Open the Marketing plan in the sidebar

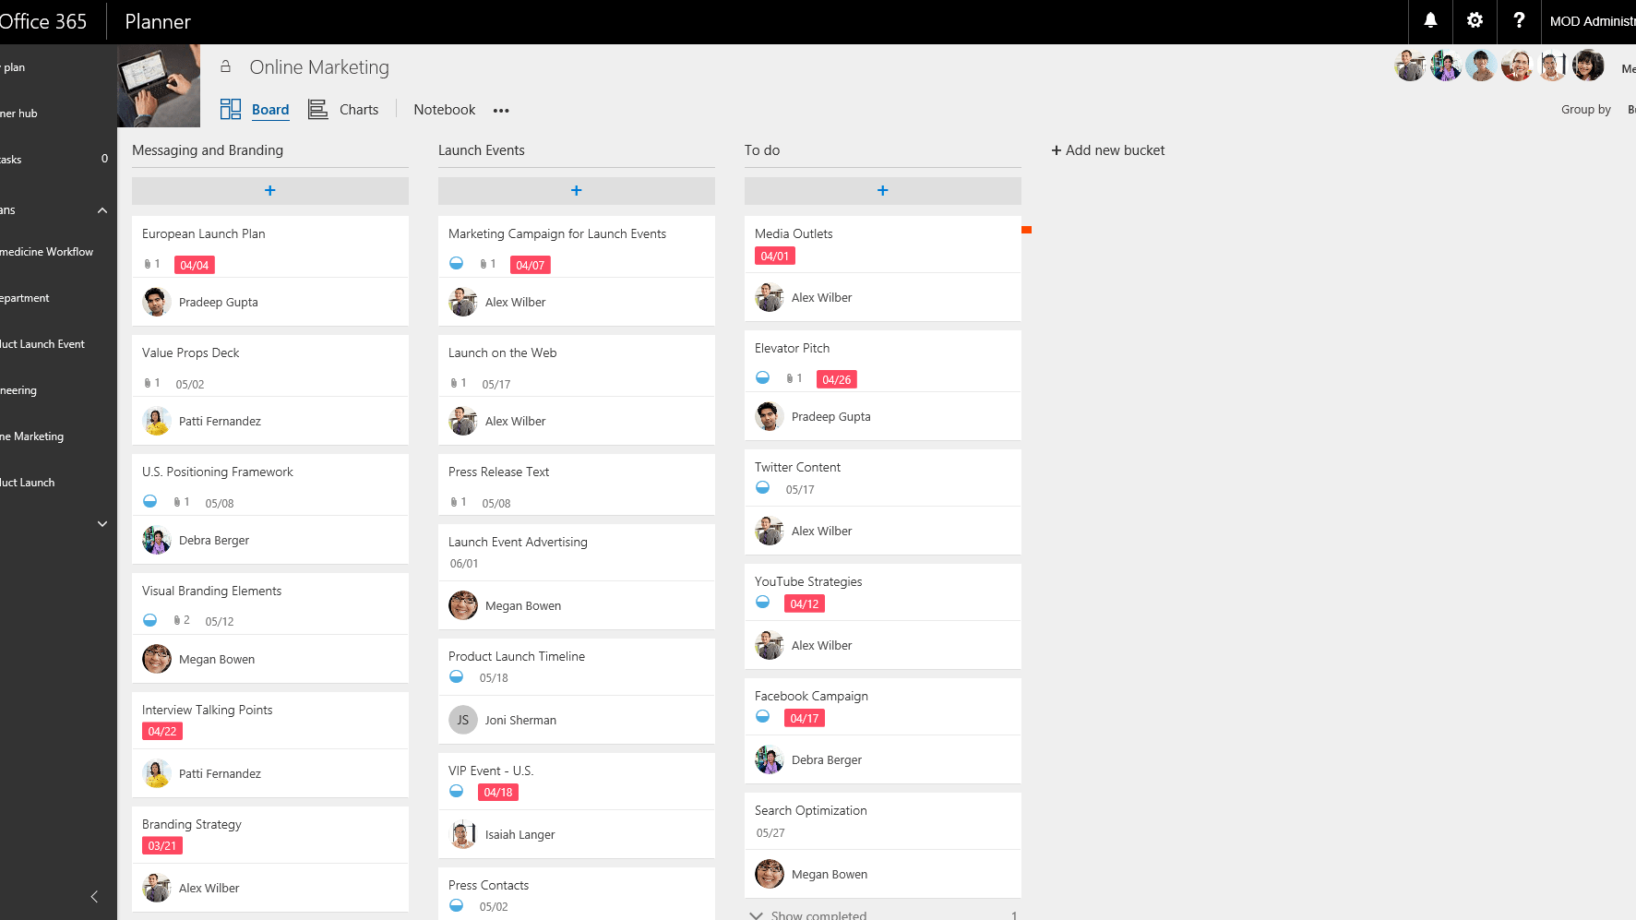coord(32,436)
